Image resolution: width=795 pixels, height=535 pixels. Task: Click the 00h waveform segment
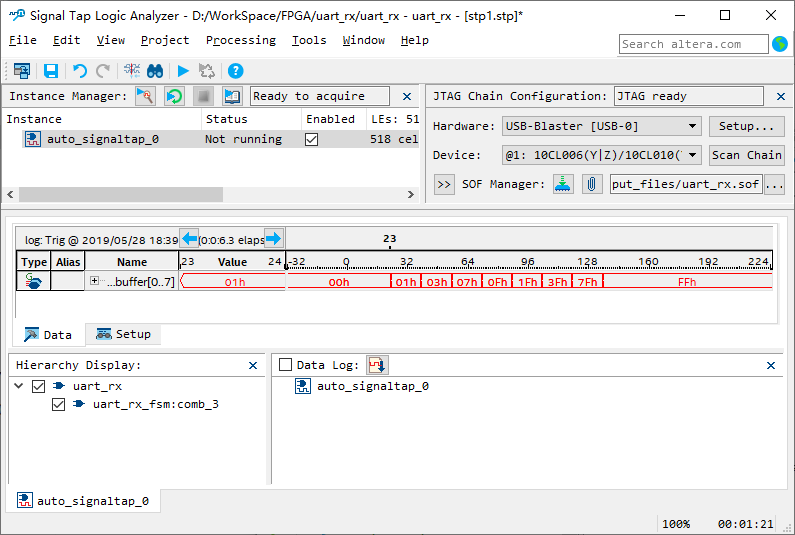point(339,282)
